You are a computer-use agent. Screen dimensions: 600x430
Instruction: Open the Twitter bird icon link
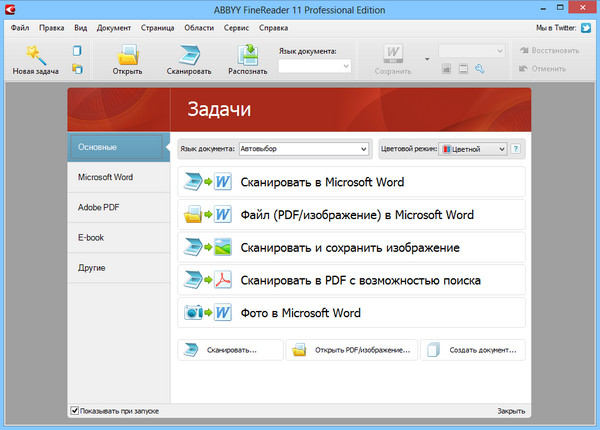(x=585, y=28)
